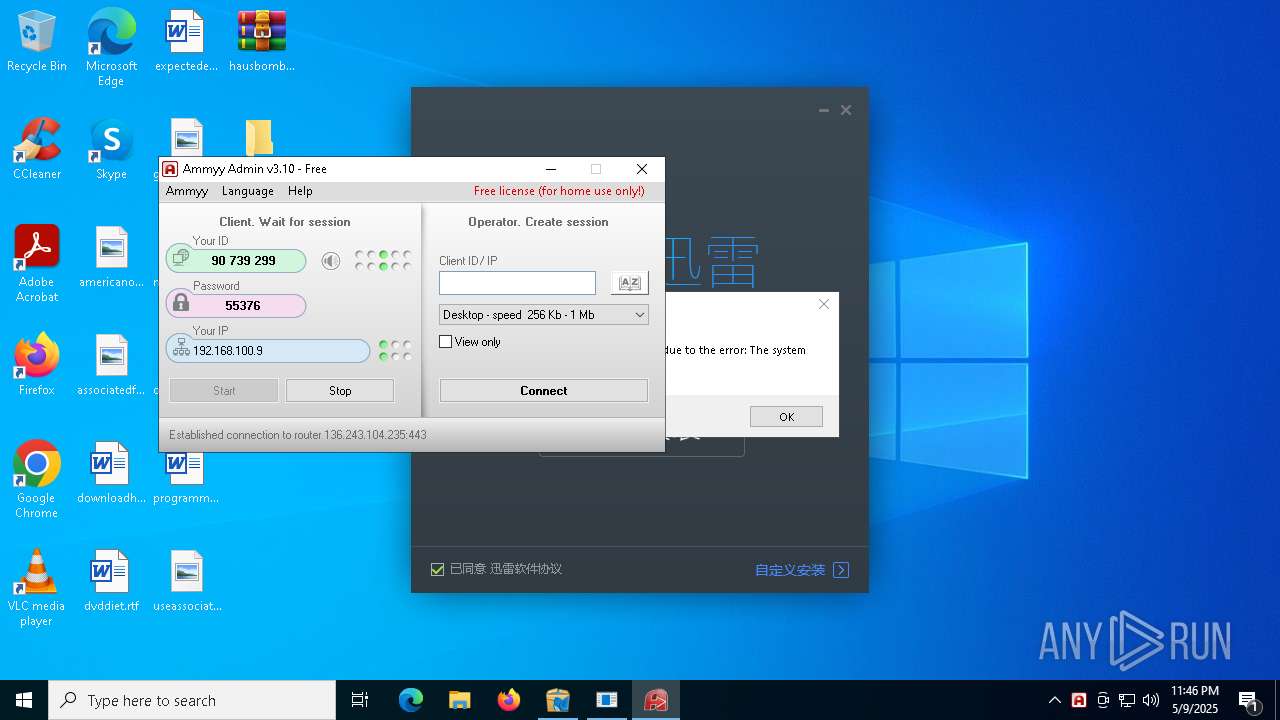Open Adobe Acrobat desktop shortcut
The height and width of the screenshot is (720, 1280).
coord(37,264)
